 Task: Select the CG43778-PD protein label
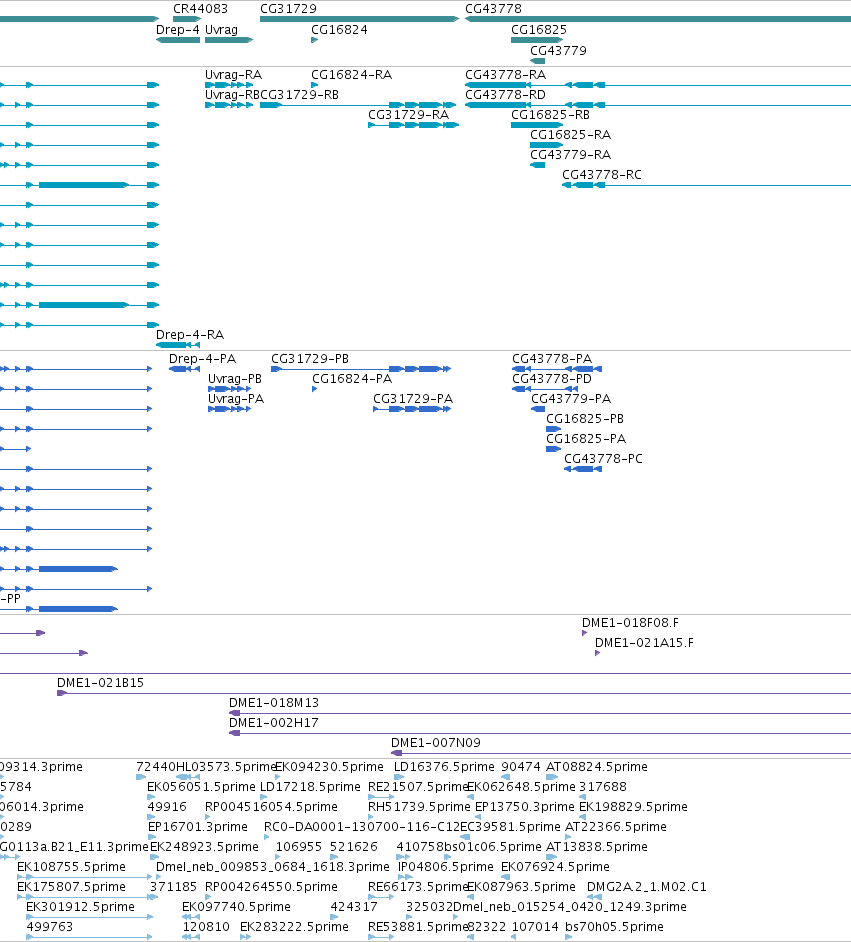click(552, 378)
